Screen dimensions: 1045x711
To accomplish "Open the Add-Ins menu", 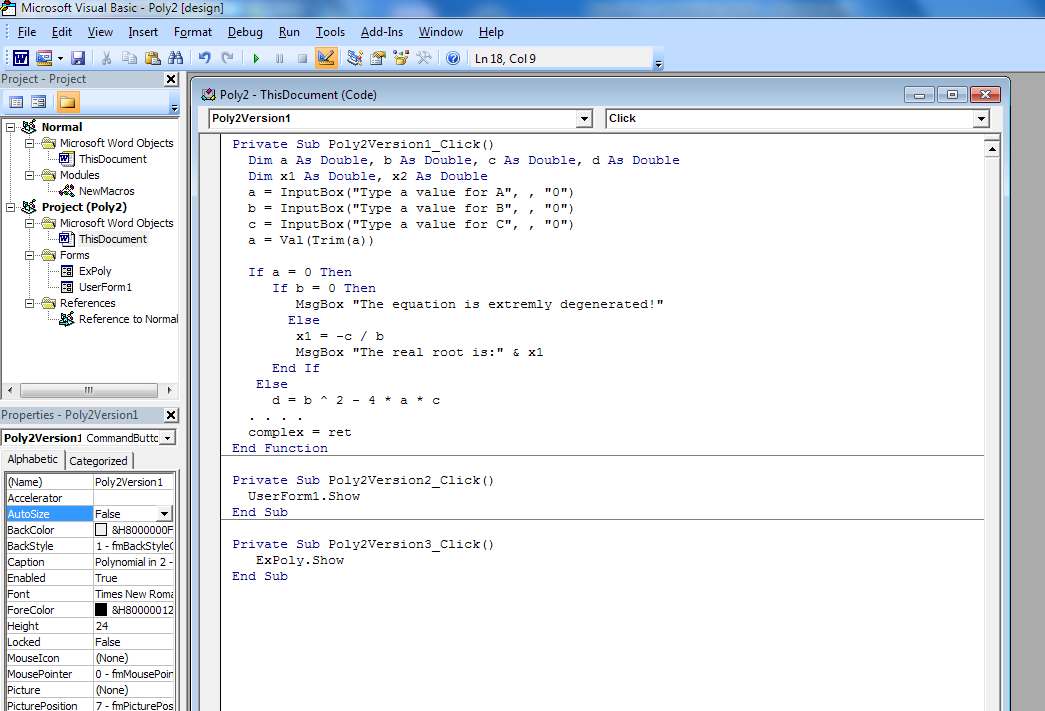I will tap(382, 32).
